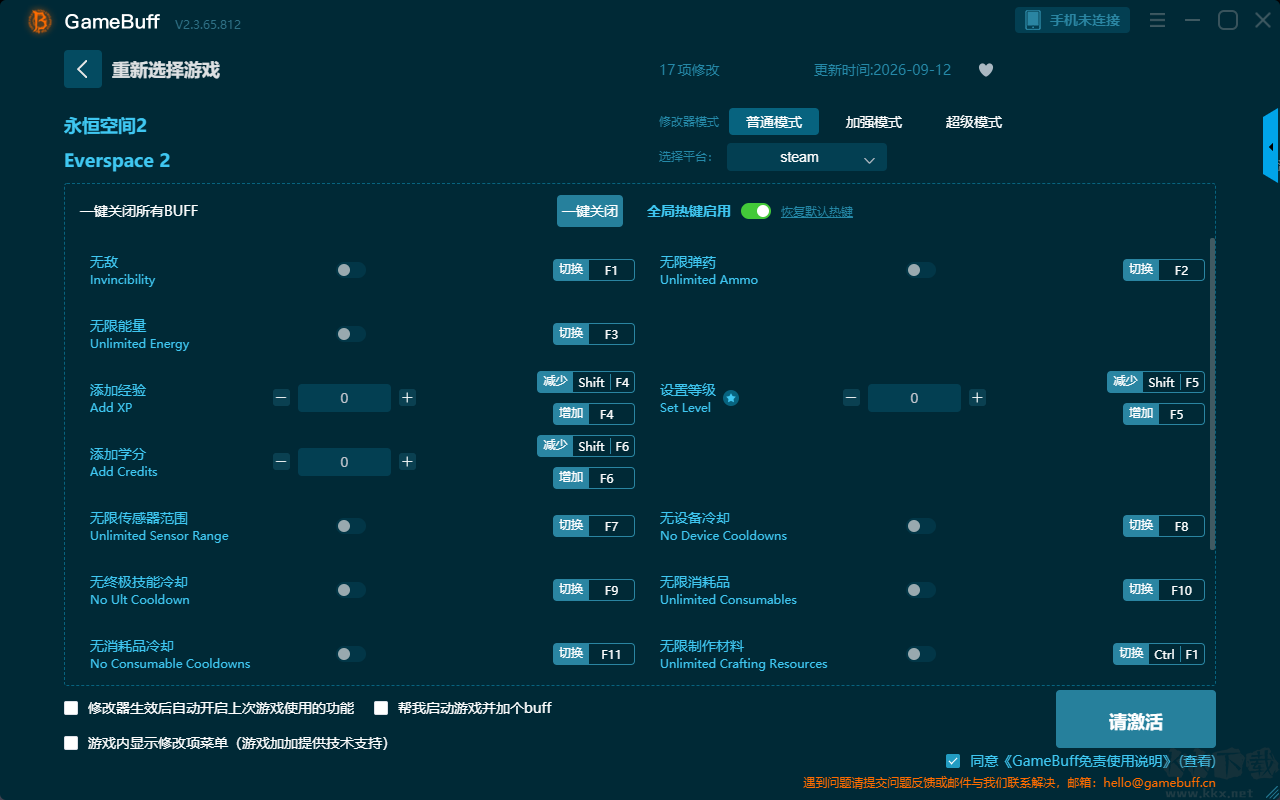Enable the Unlimited Energy switch
This screenshot has height=800, width=1280.
point(351,334)
